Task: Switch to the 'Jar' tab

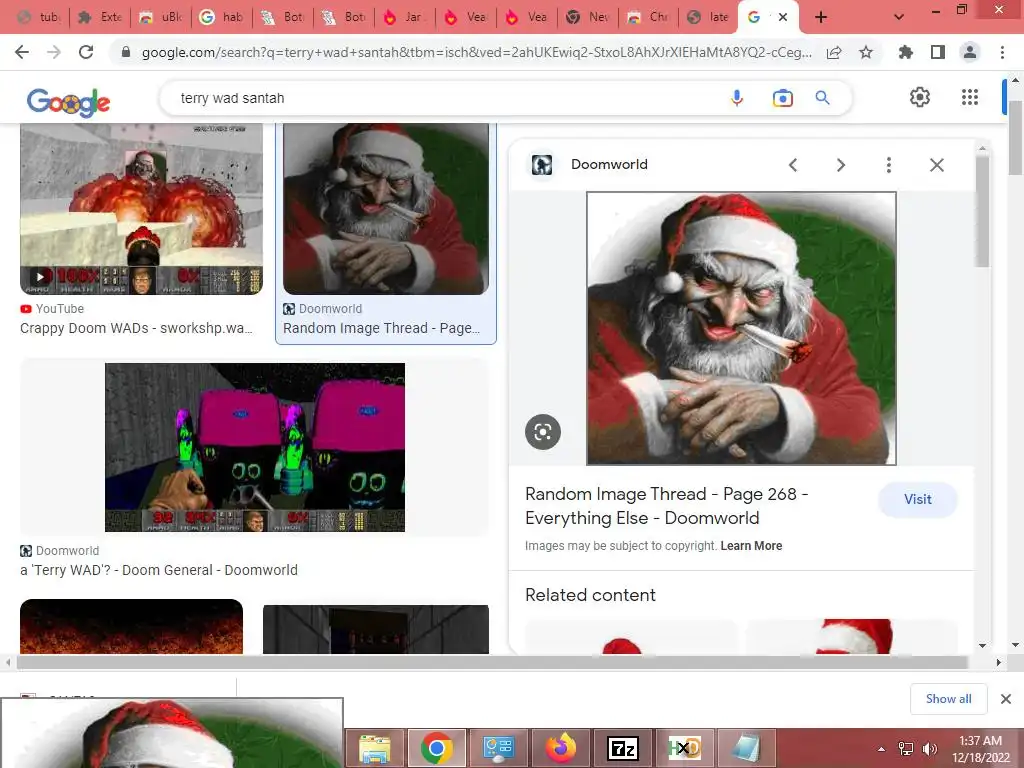Action: click(405, 17)
